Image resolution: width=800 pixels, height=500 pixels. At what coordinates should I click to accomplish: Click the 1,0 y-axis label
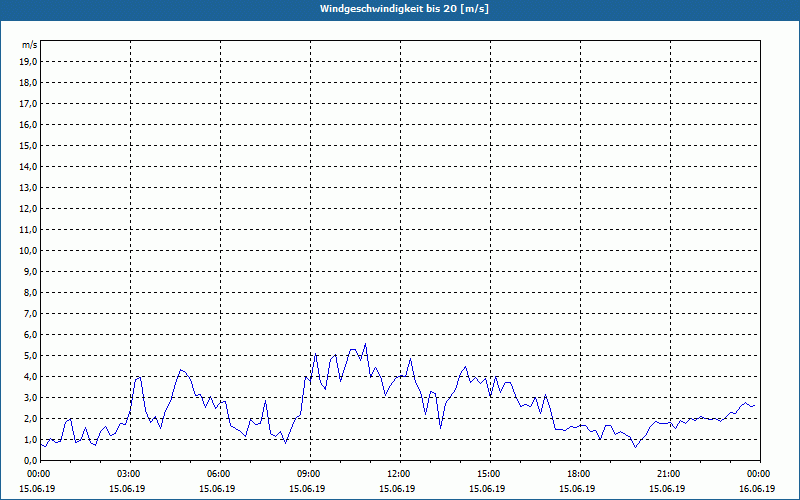click(31, 439)
